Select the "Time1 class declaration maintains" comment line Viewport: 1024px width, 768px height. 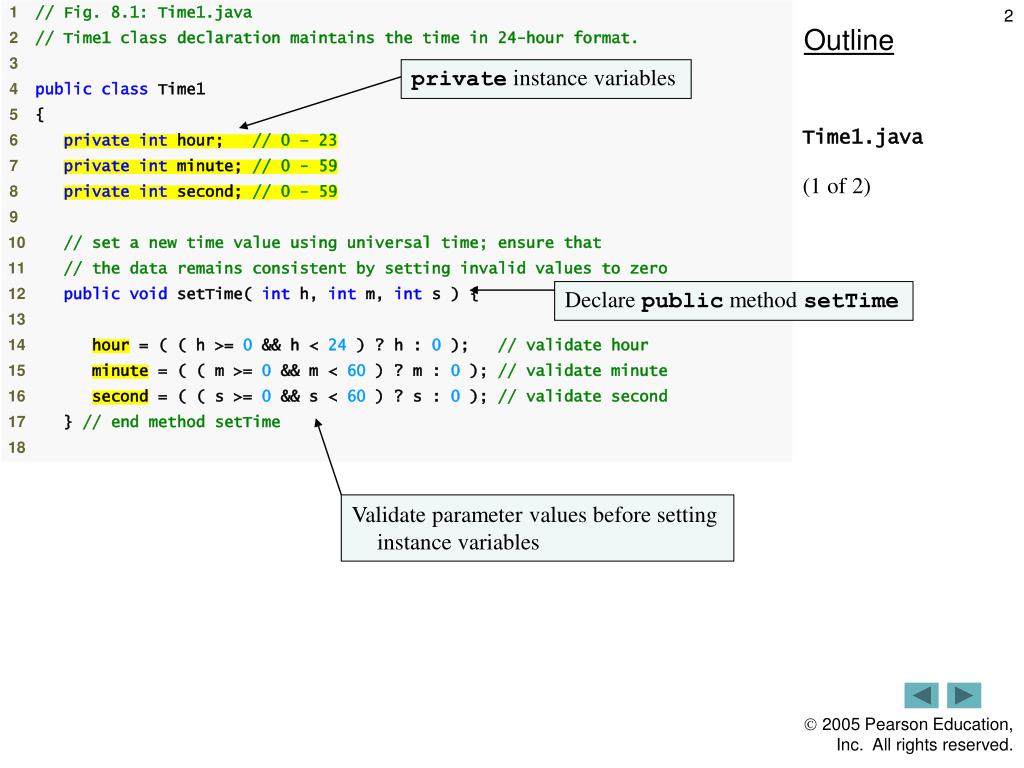336,38
